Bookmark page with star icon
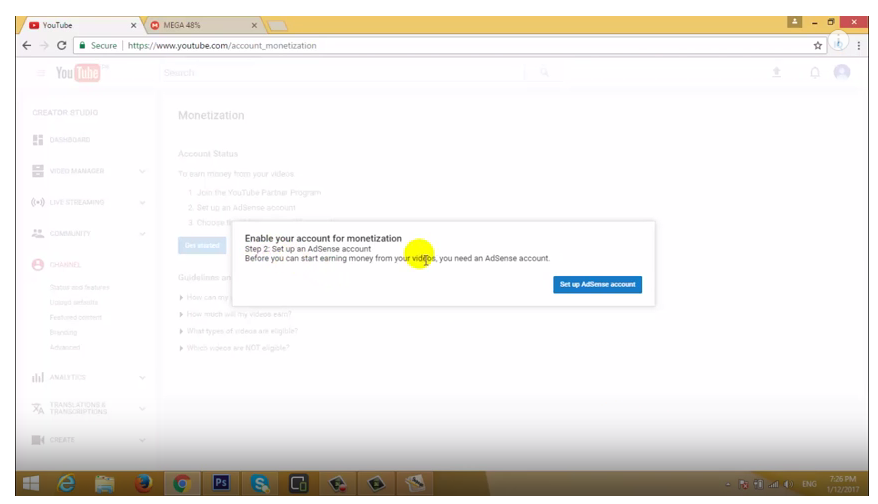This screenshot has height=504, width=878. (x=818, y=45)
